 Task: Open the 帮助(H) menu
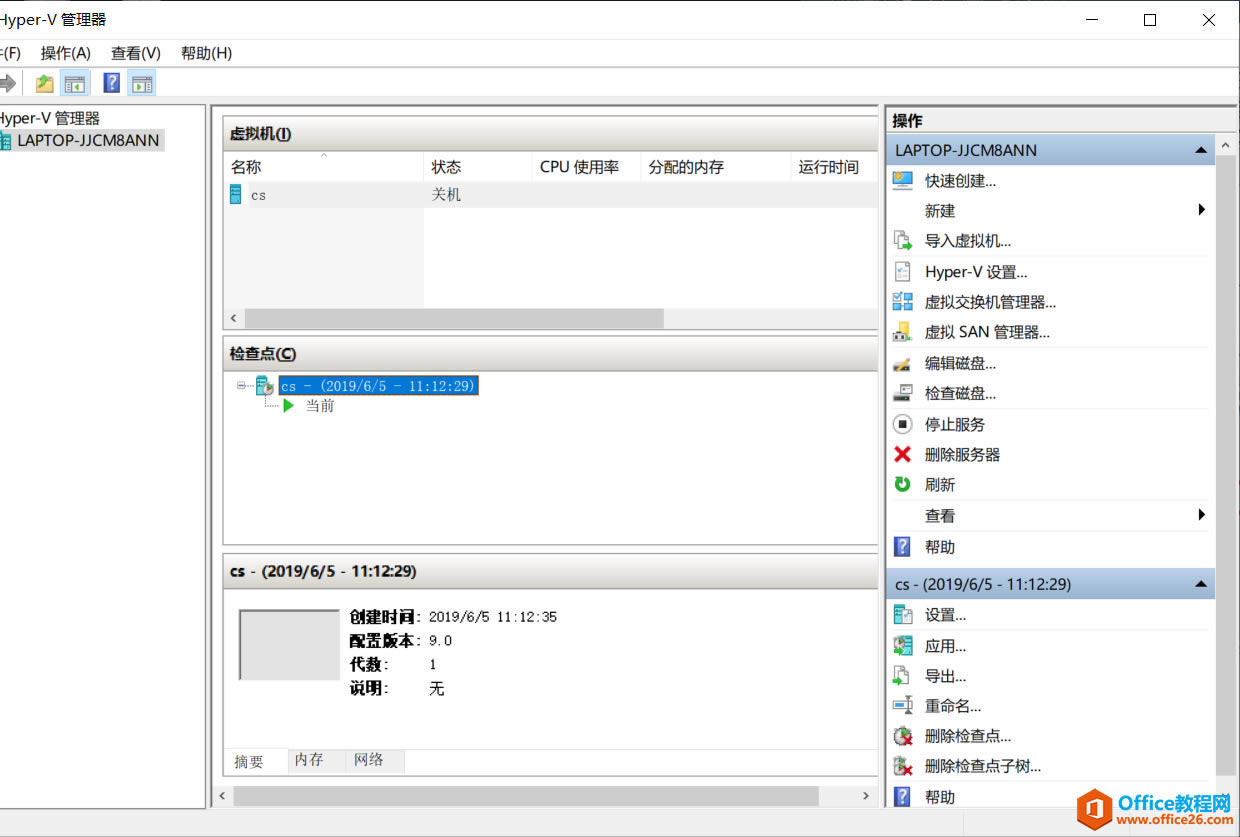(x=206, y=53)
